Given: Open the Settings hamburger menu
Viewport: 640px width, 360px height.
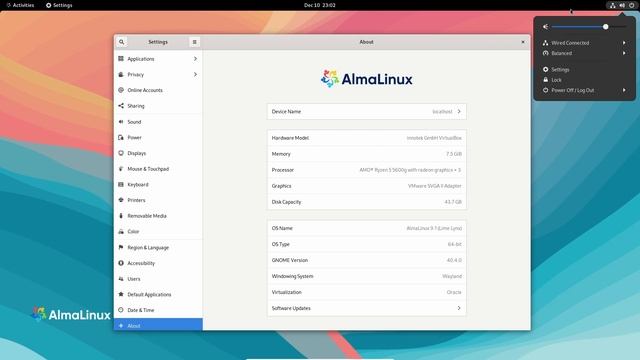Looking at the screenshot, I should point(194,42).
